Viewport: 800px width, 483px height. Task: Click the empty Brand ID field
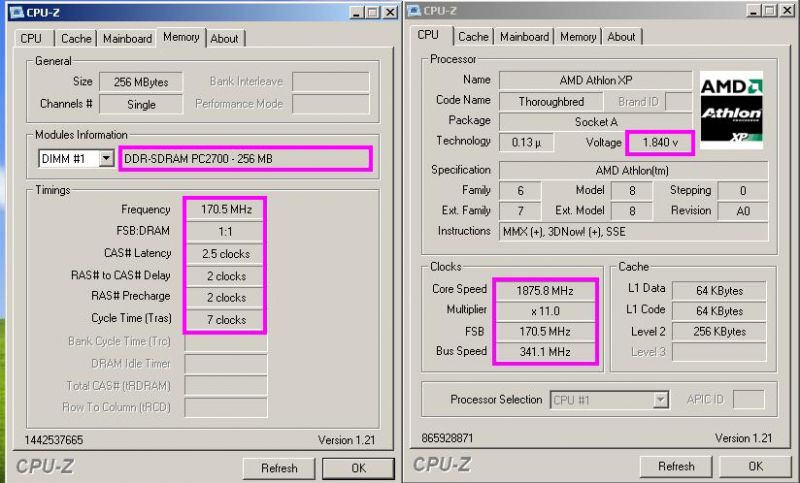679,101
